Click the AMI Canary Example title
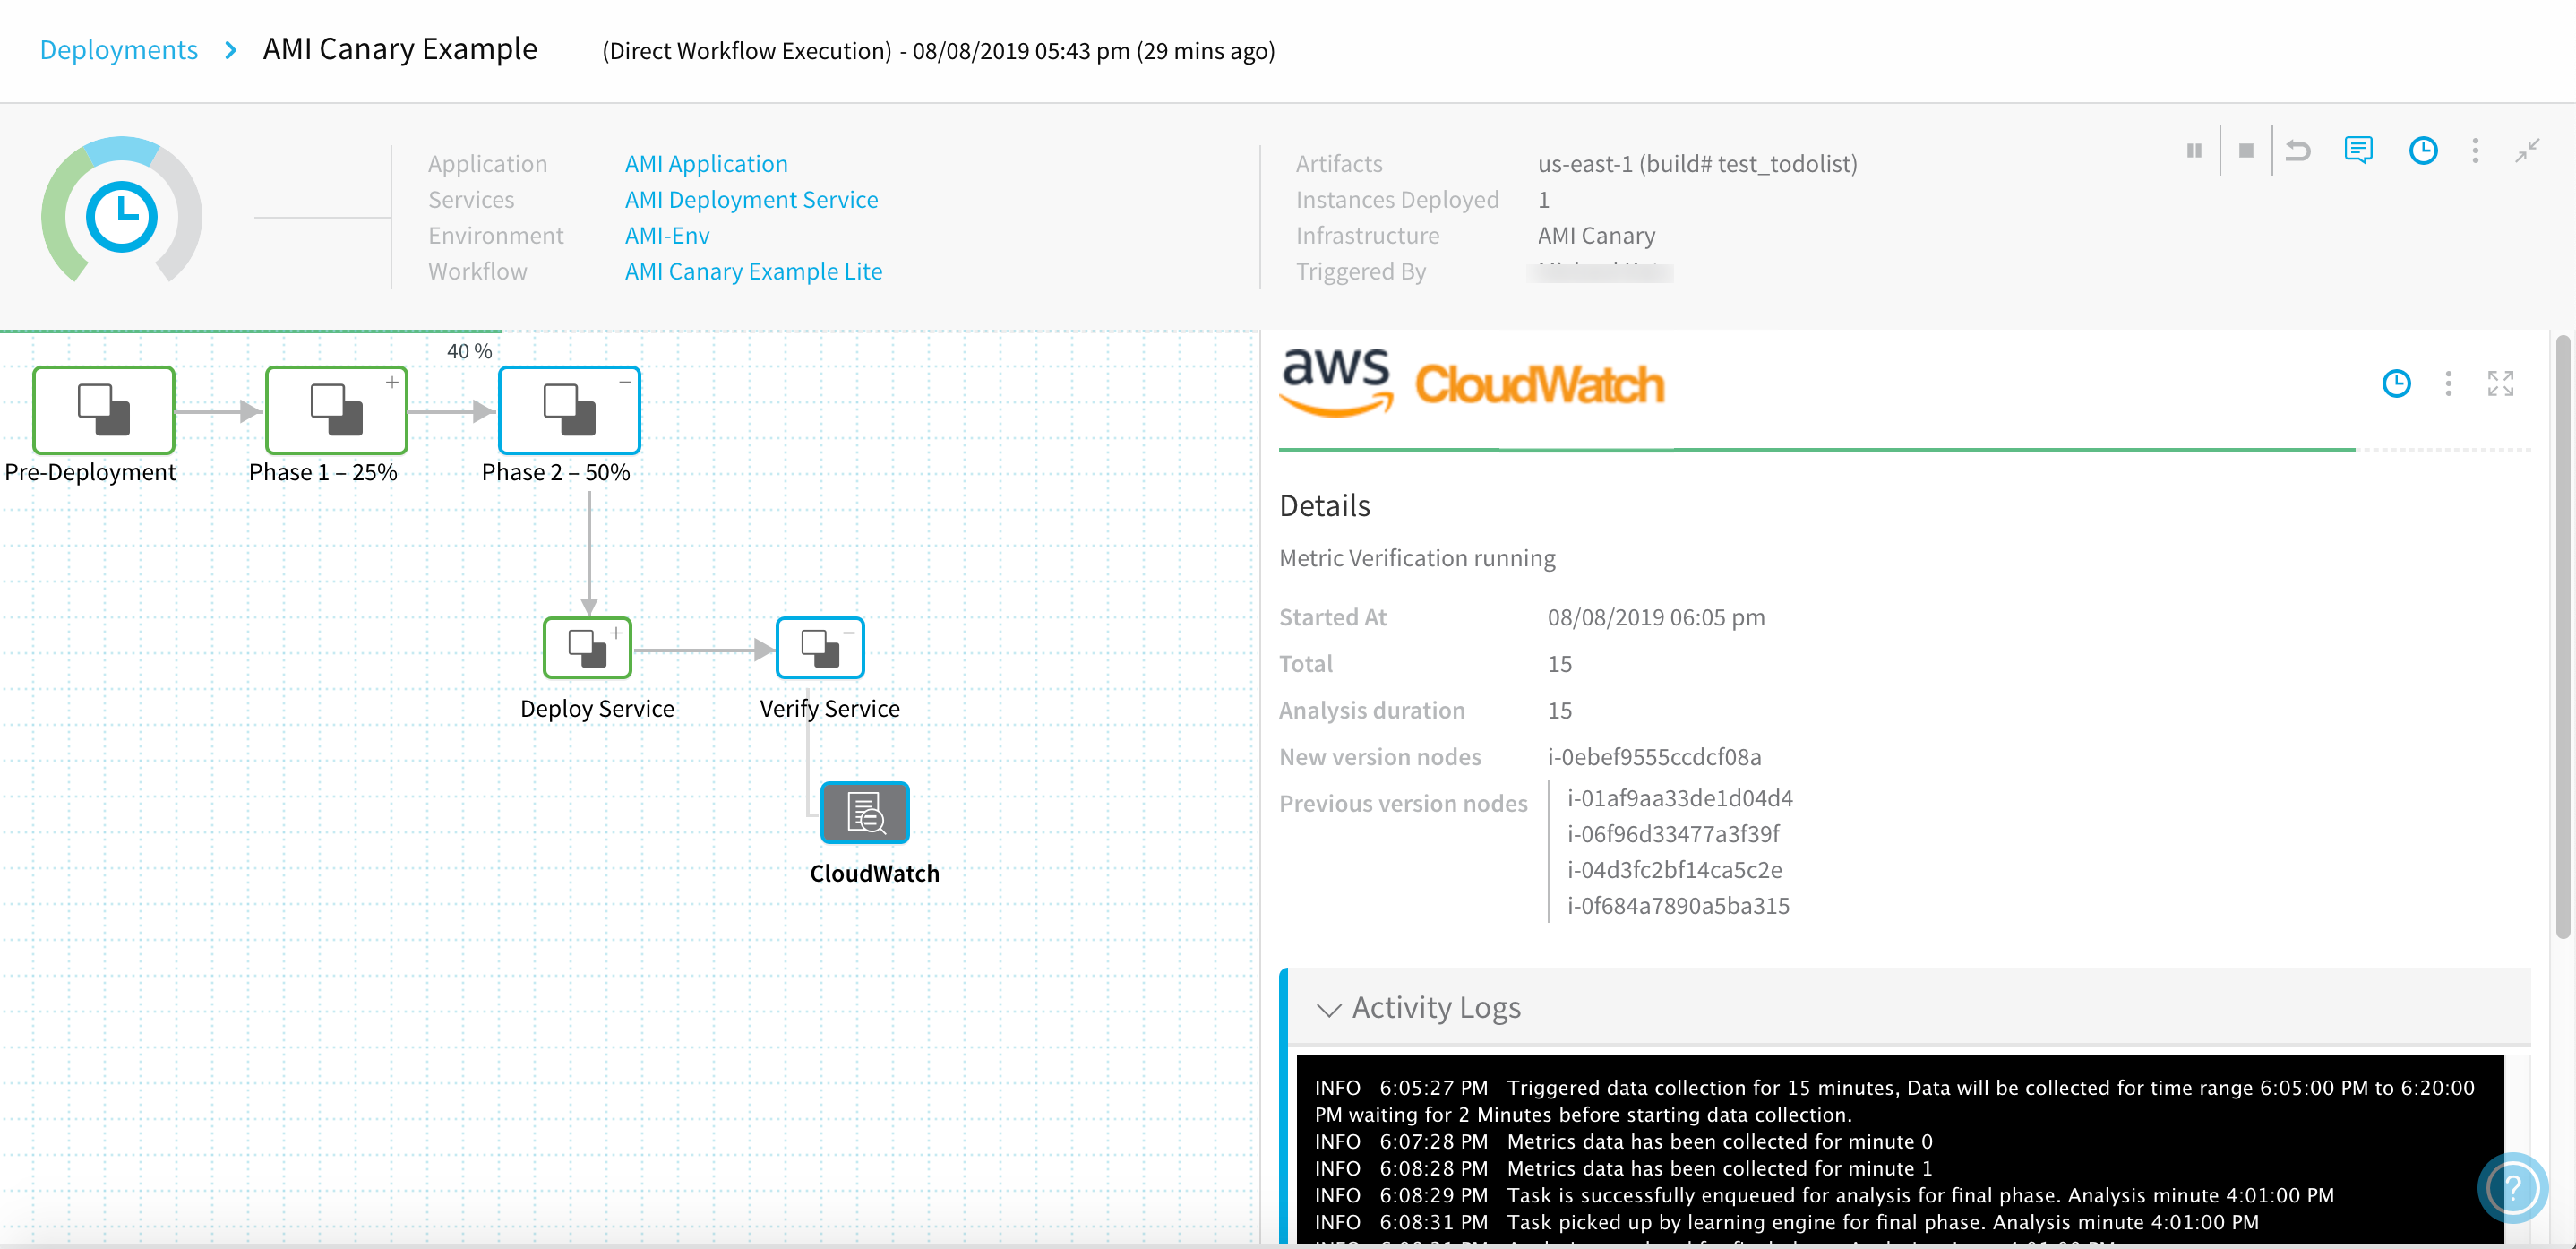This screenshot has height=1249, width=2576. (x=400, y=49)
